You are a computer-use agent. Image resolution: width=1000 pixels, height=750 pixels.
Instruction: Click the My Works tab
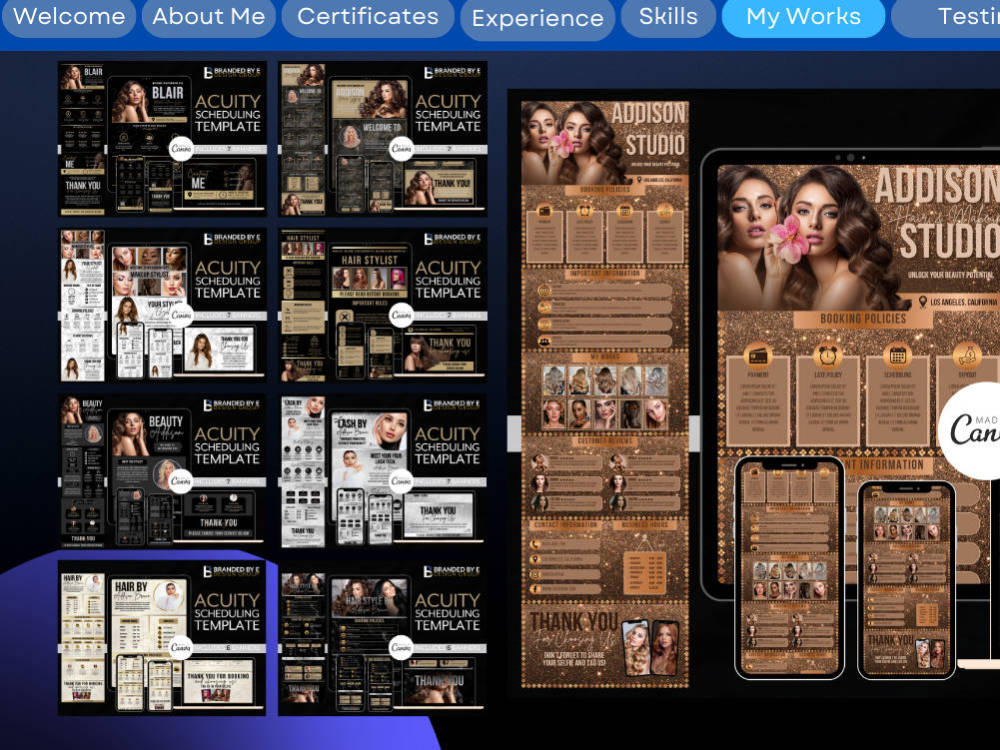[804, 17]
